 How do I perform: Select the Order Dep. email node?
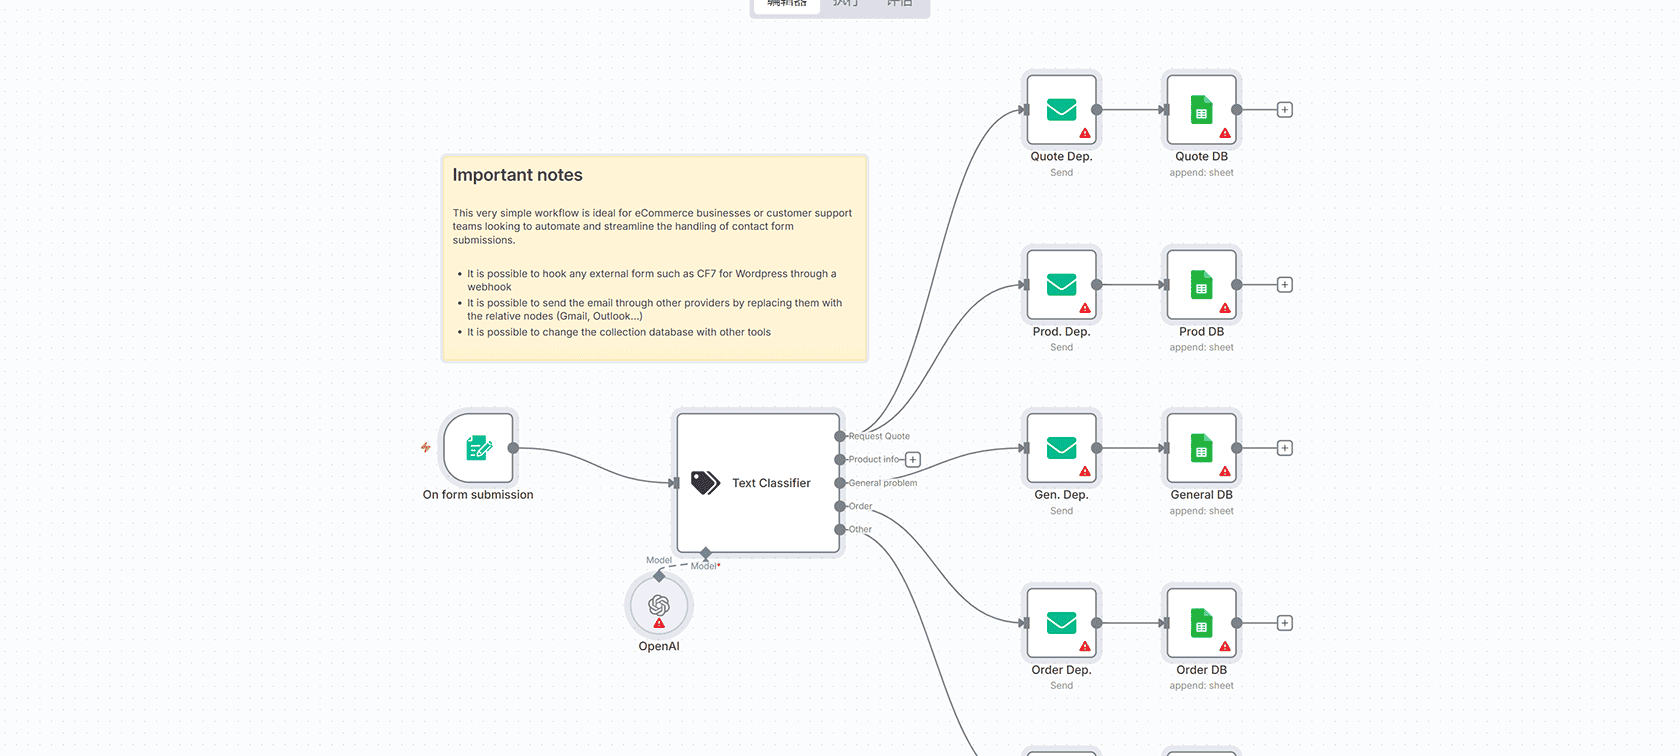[1061, 623]
